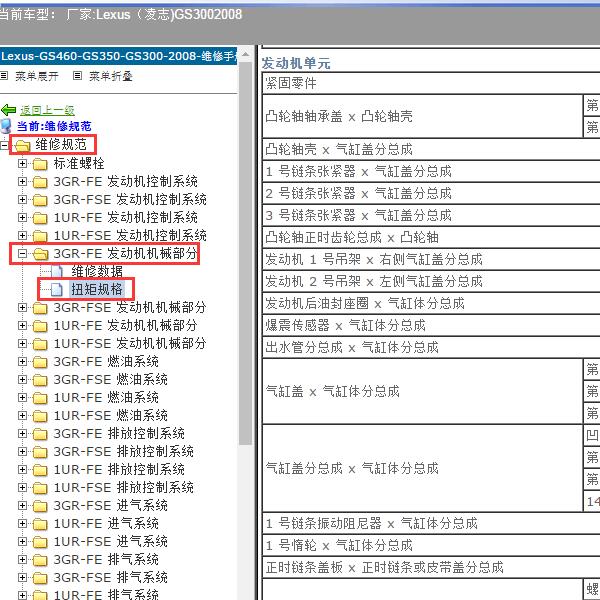Click 爆震传感器 x 气缸体分总成 row
Viewport: 600px width, 600px height.
431,326
